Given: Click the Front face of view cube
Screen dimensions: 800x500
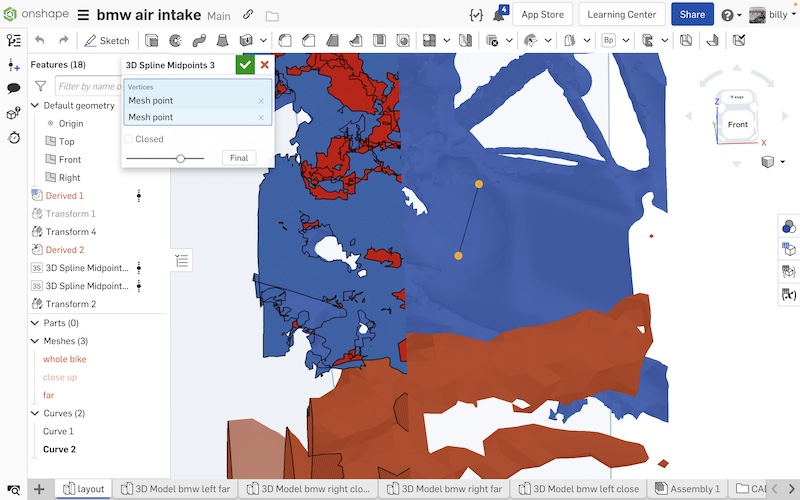Looking at the screenshot, I should click(737, 124).
